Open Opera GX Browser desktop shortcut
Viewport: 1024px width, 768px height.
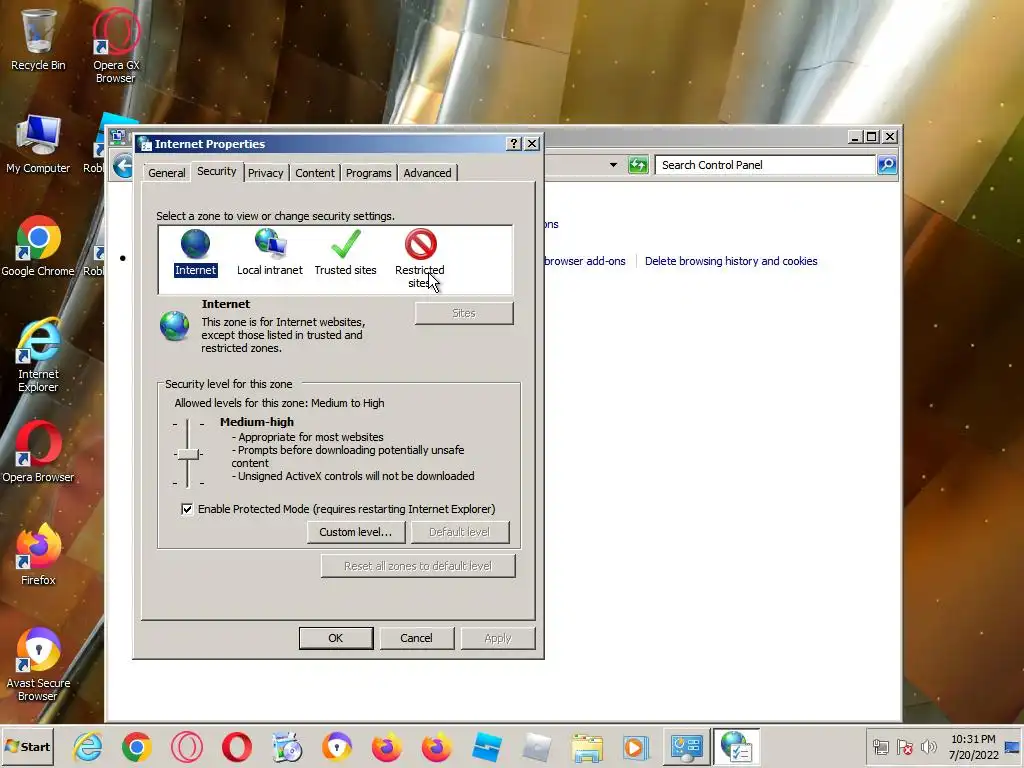click(116, 46)
